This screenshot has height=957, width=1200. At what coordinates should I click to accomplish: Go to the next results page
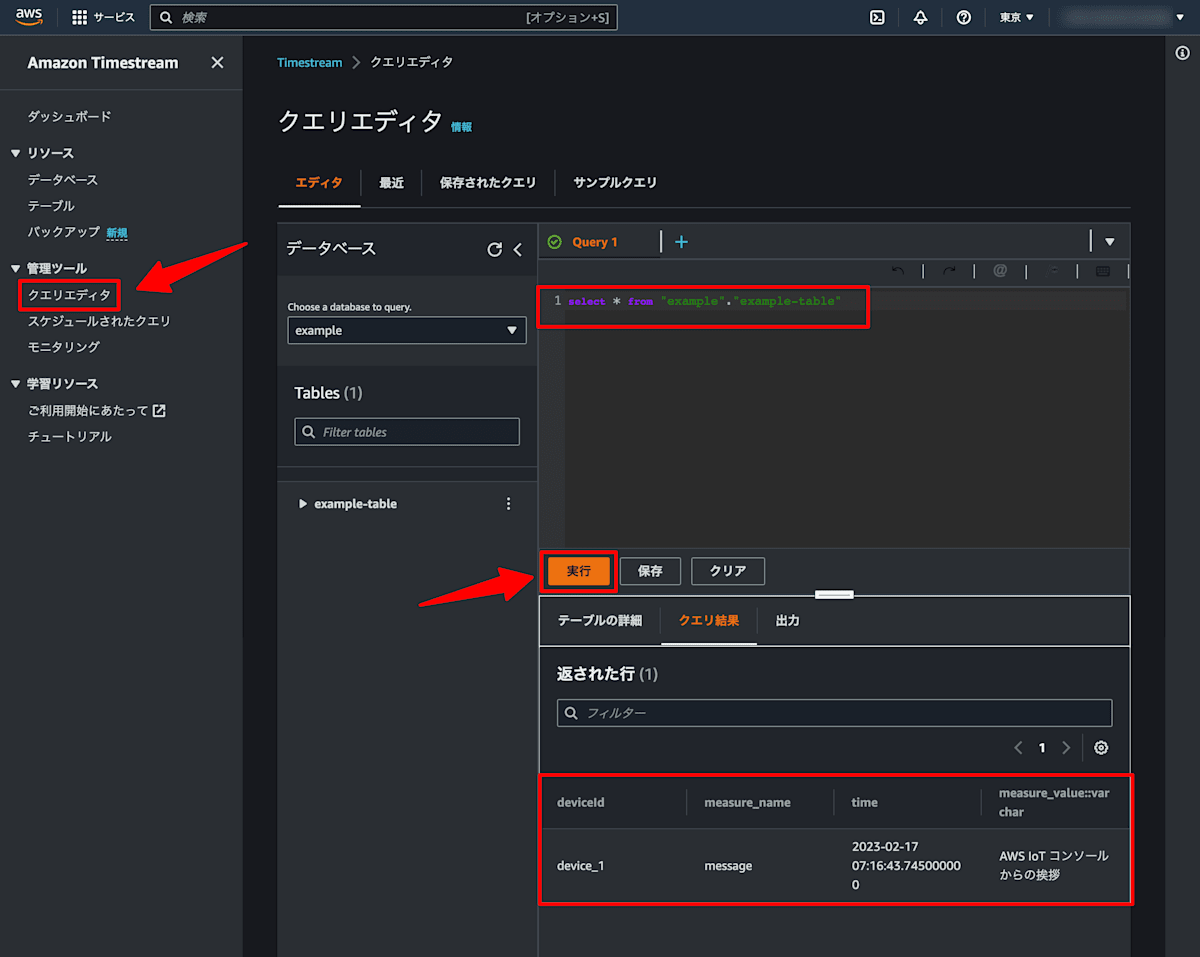pos(1066,748)
